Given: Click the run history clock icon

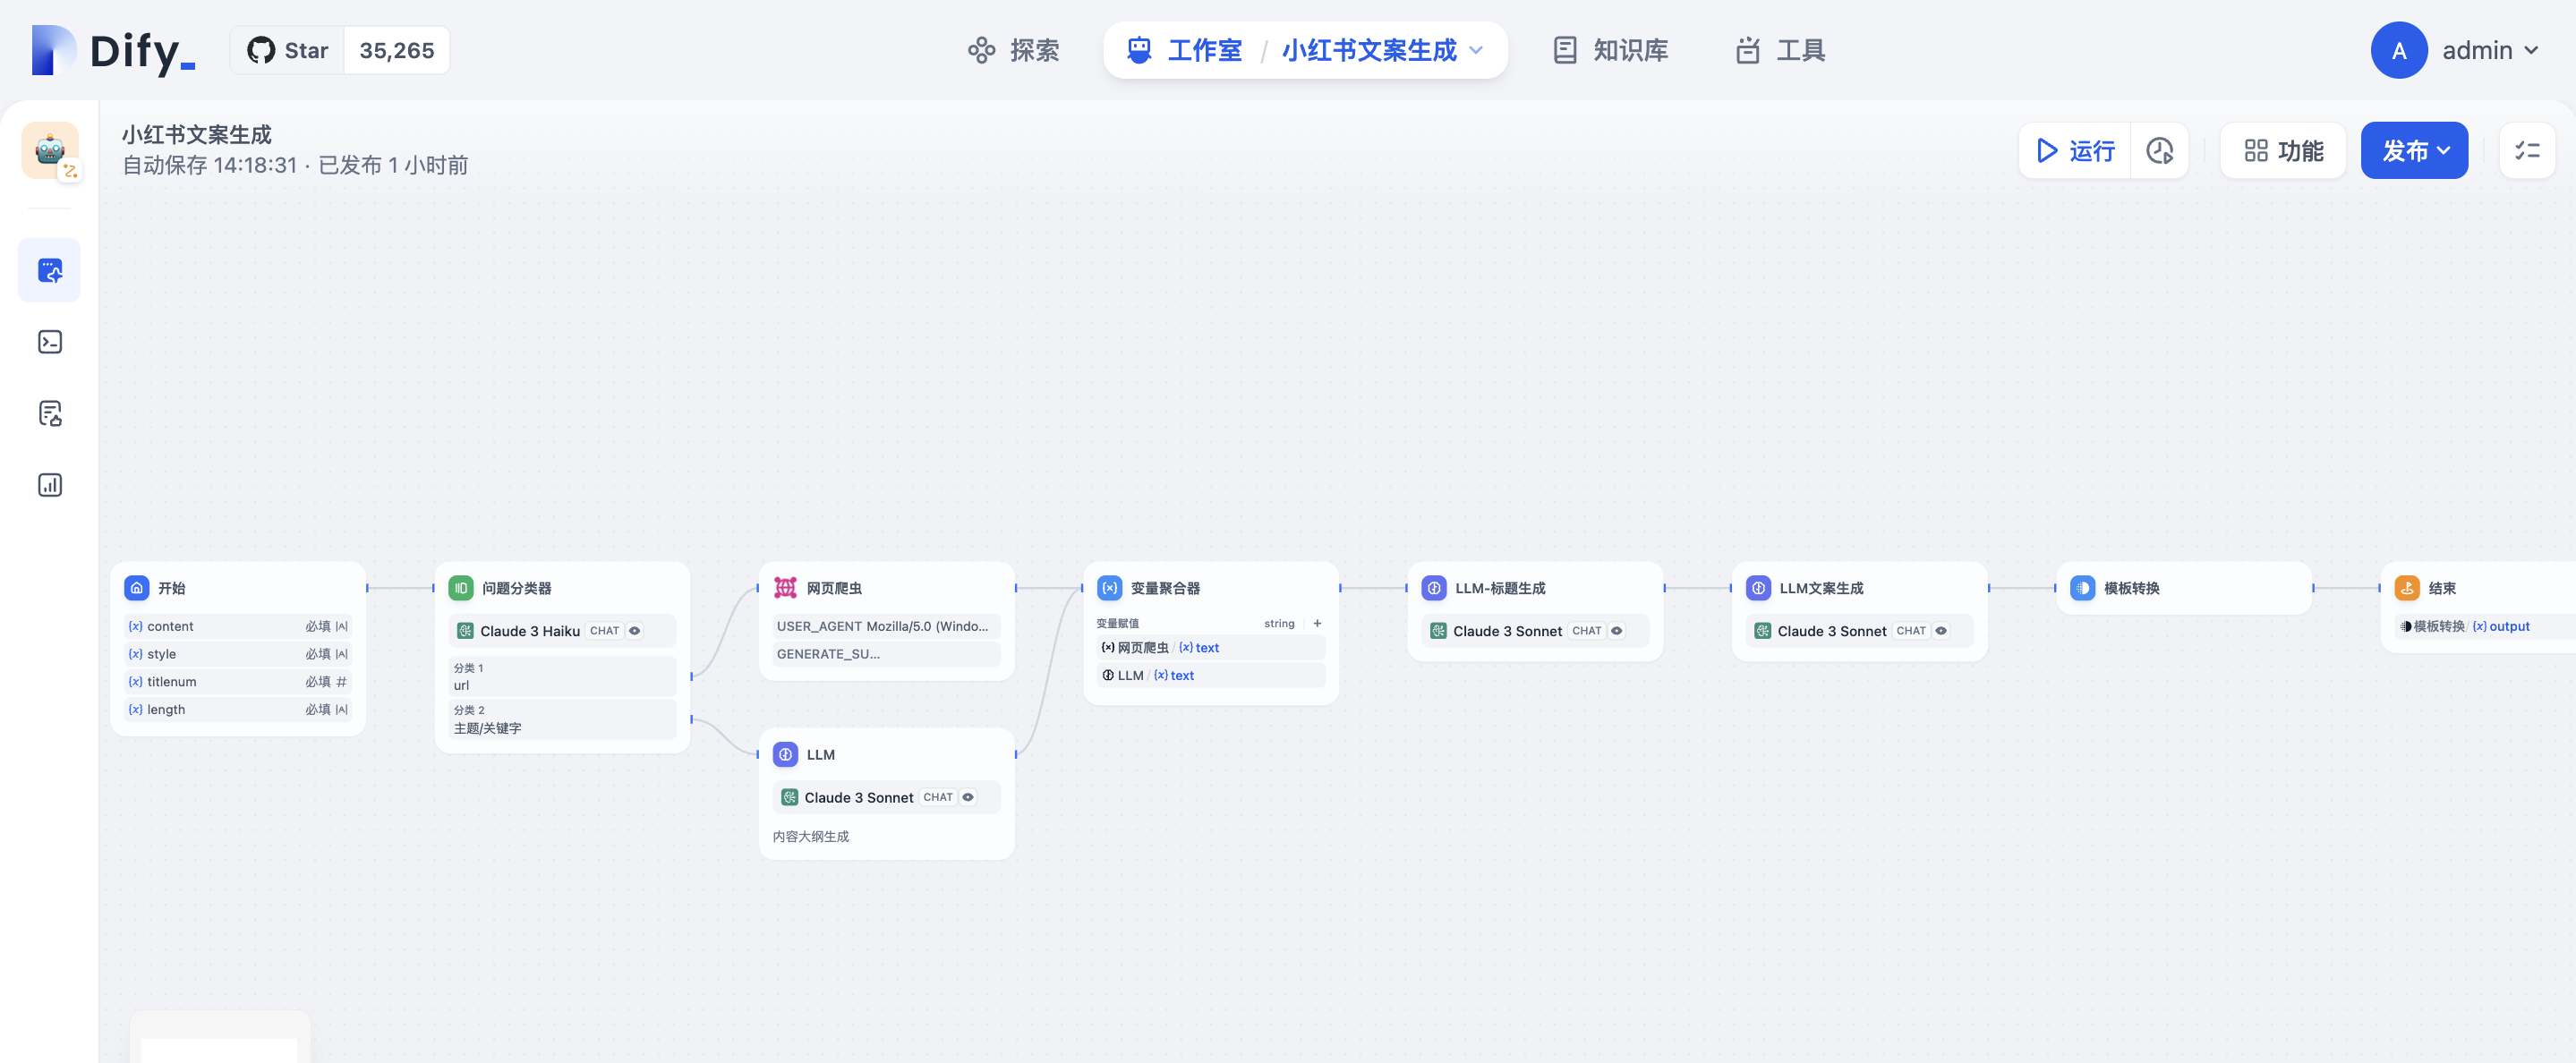Looking at the screenshot, I should [2159, 151].
